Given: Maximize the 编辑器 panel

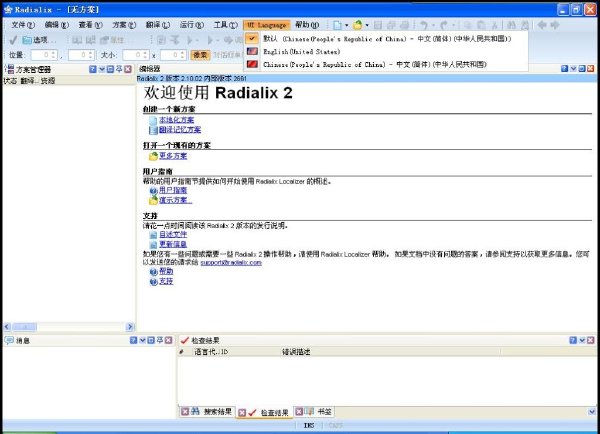Looking at the screenshot, I should [582, 69].
